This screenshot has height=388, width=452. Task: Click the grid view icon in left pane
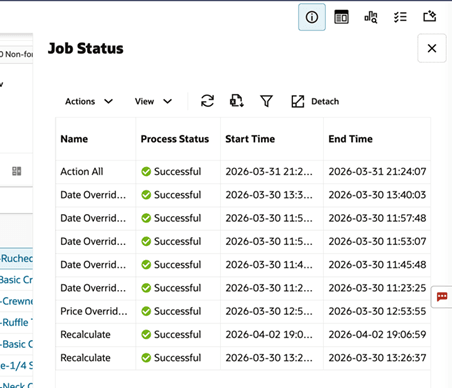[x=17, y=171]
